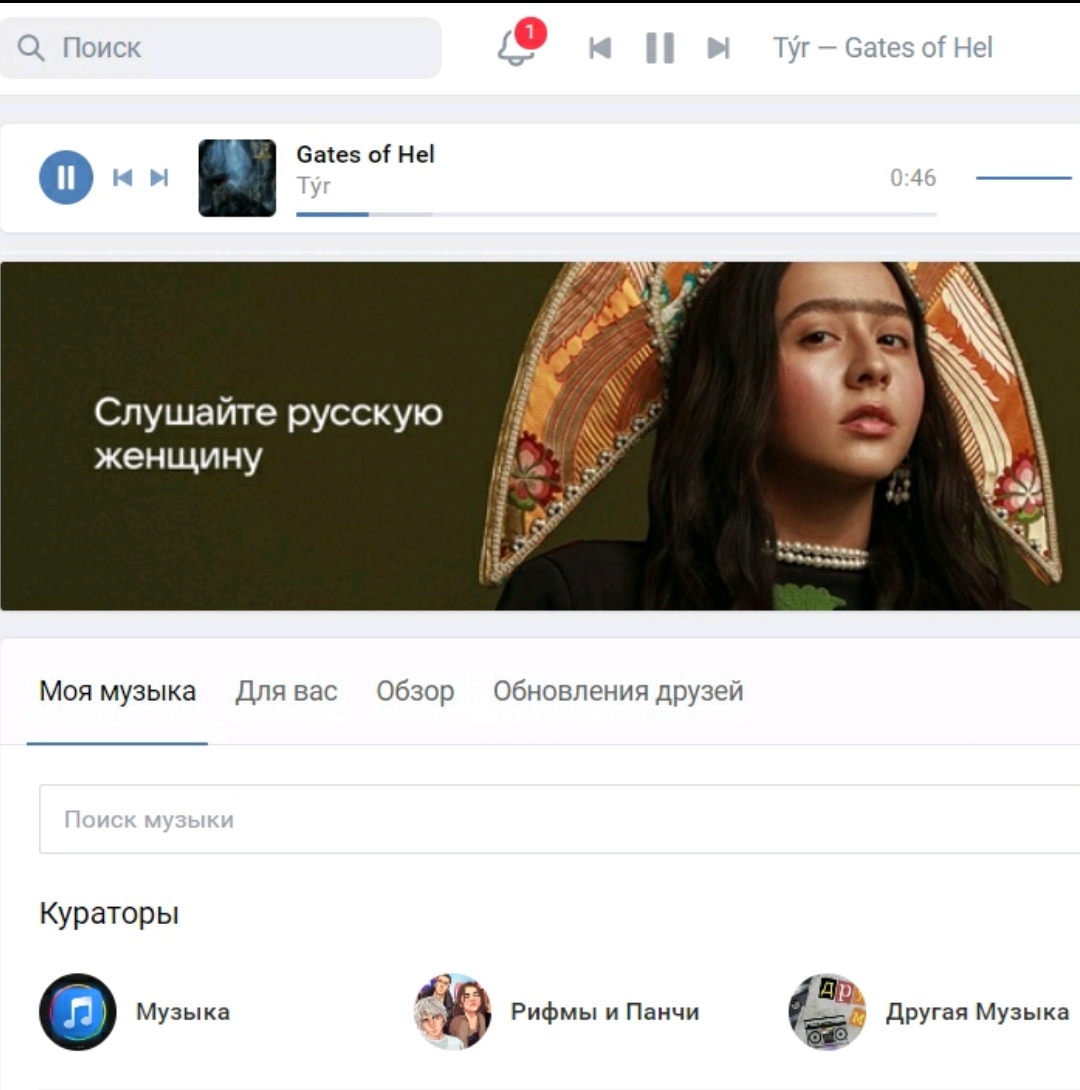Click the Кураторы section heading
The width and height of the screenshot is (1080, 1090).
tap(109, 913)
